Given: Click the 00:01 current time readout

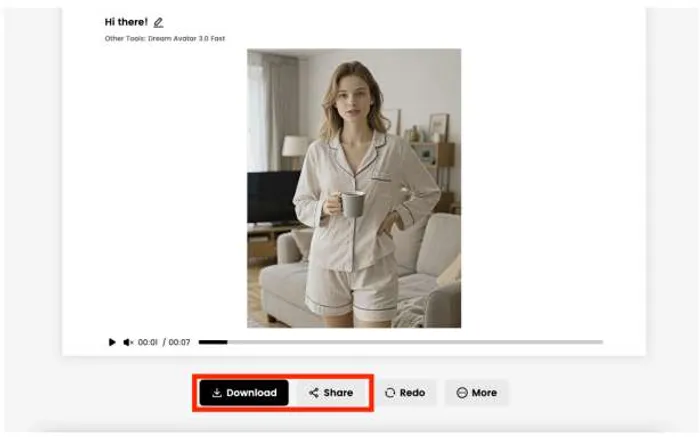Looking at the screenshot, I should (147, 342).
